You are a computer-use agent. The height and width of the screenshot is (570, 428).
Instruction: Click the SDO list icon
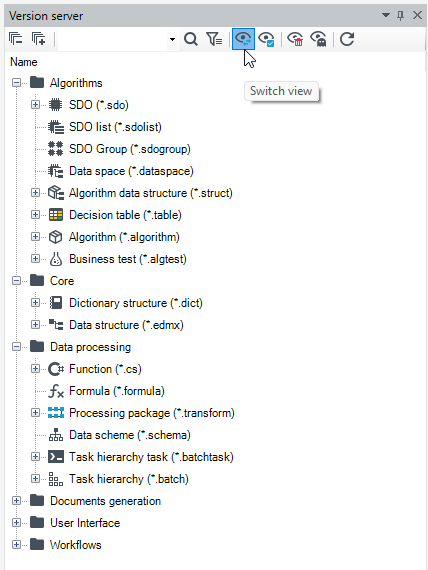click(56, 127)
